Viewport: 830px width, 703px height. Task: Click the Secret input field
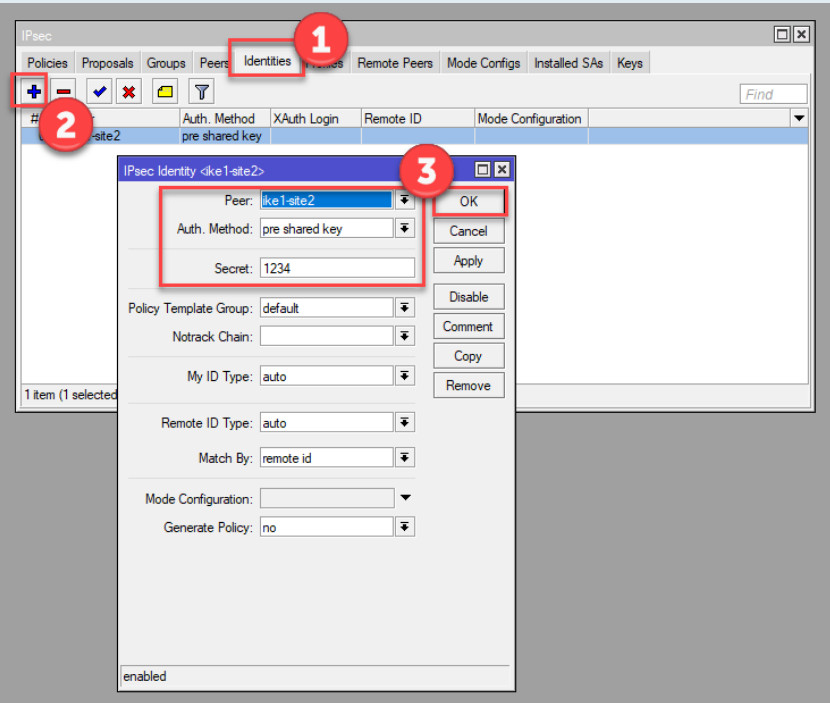[337, 268]
